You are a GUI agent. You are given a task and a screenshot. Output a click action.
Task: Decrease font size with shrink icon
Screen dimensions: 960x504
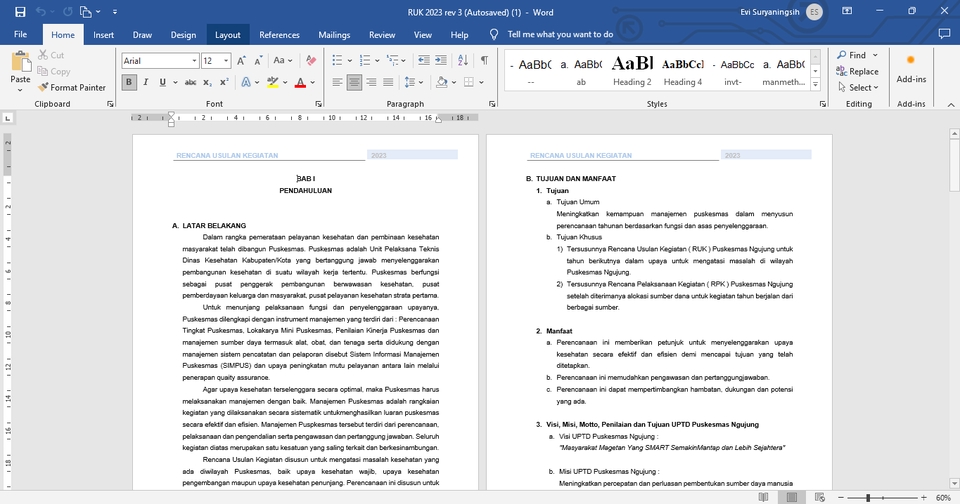(258, 61)
